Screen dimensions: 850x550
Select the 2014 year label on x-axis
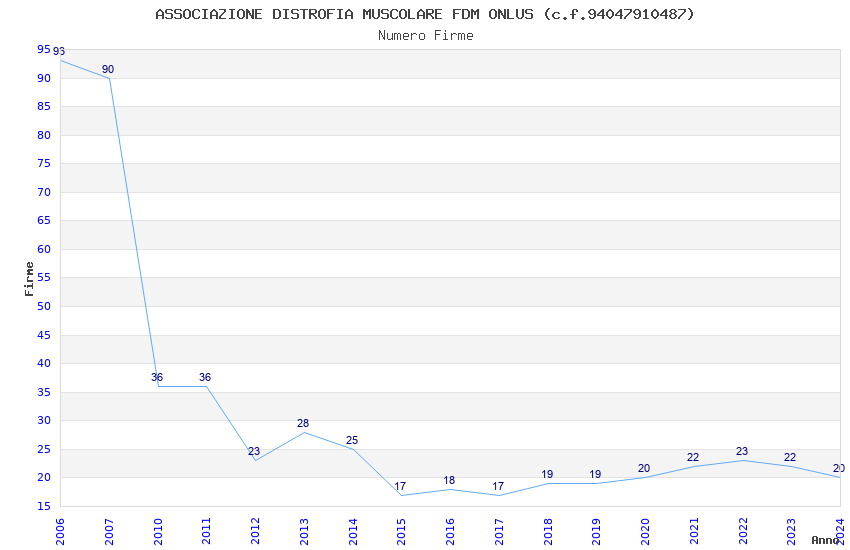pyautogui.click(x=353, y=531)
